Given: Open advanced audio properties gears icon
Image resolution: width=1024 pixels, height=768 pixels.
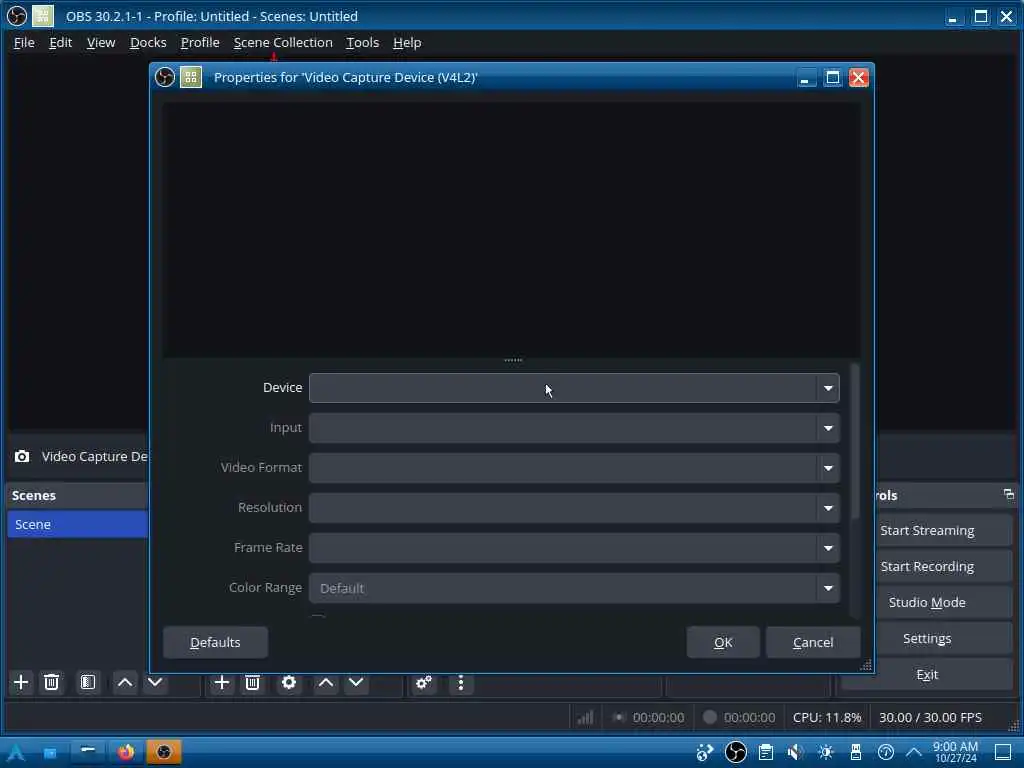Looking at the screenshot, I should (x=424, y=683).
